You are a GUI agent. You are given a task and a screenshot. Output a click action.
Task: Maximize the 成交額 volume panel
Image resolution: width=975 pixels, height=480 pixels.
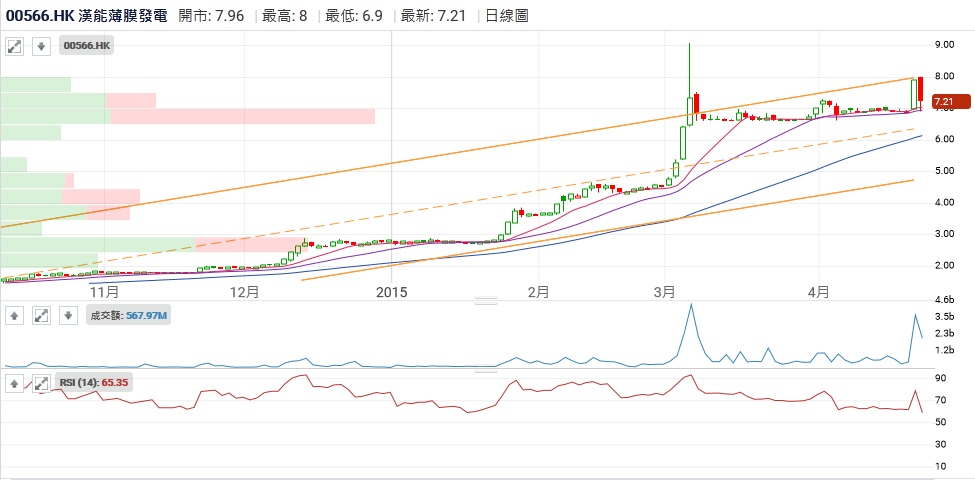click(x=41, y=316)
